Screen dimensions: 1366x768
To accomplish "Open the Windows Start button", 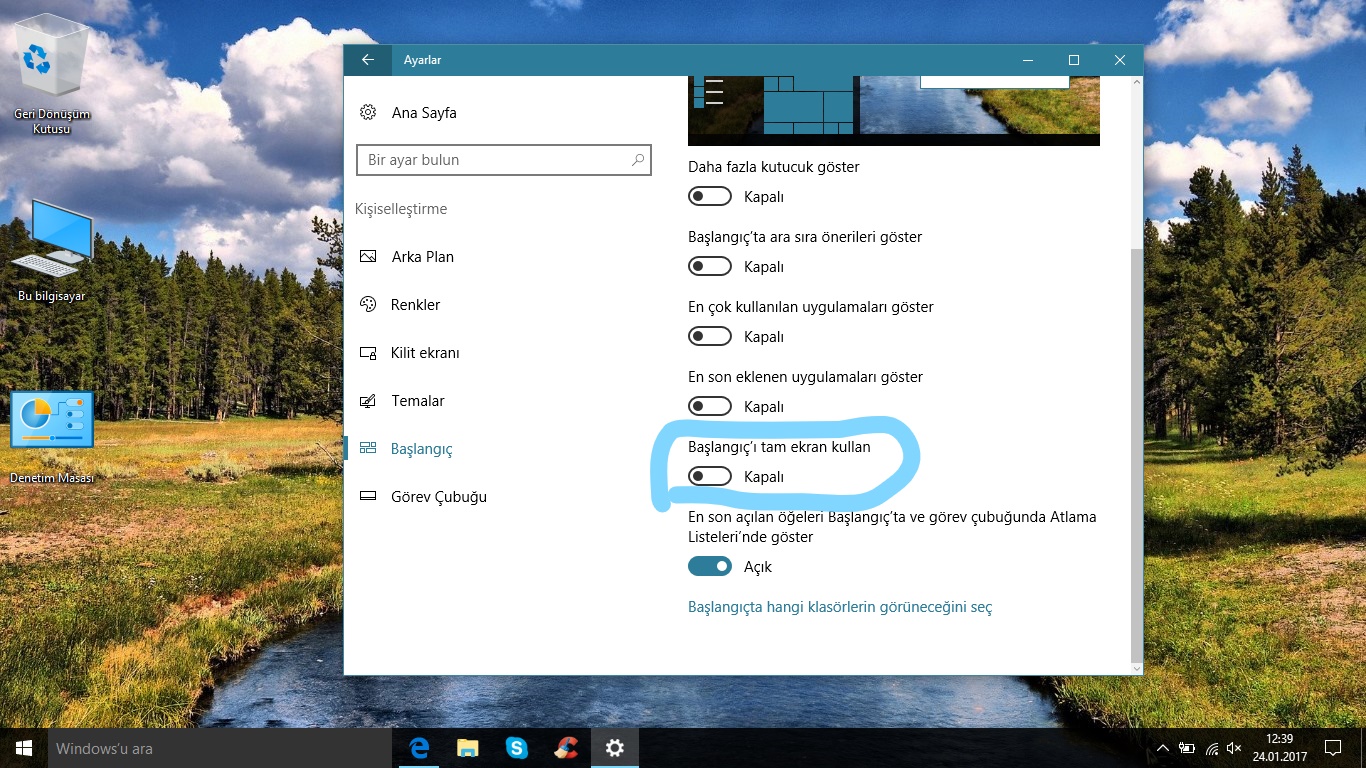I will (x=24, y=748).
